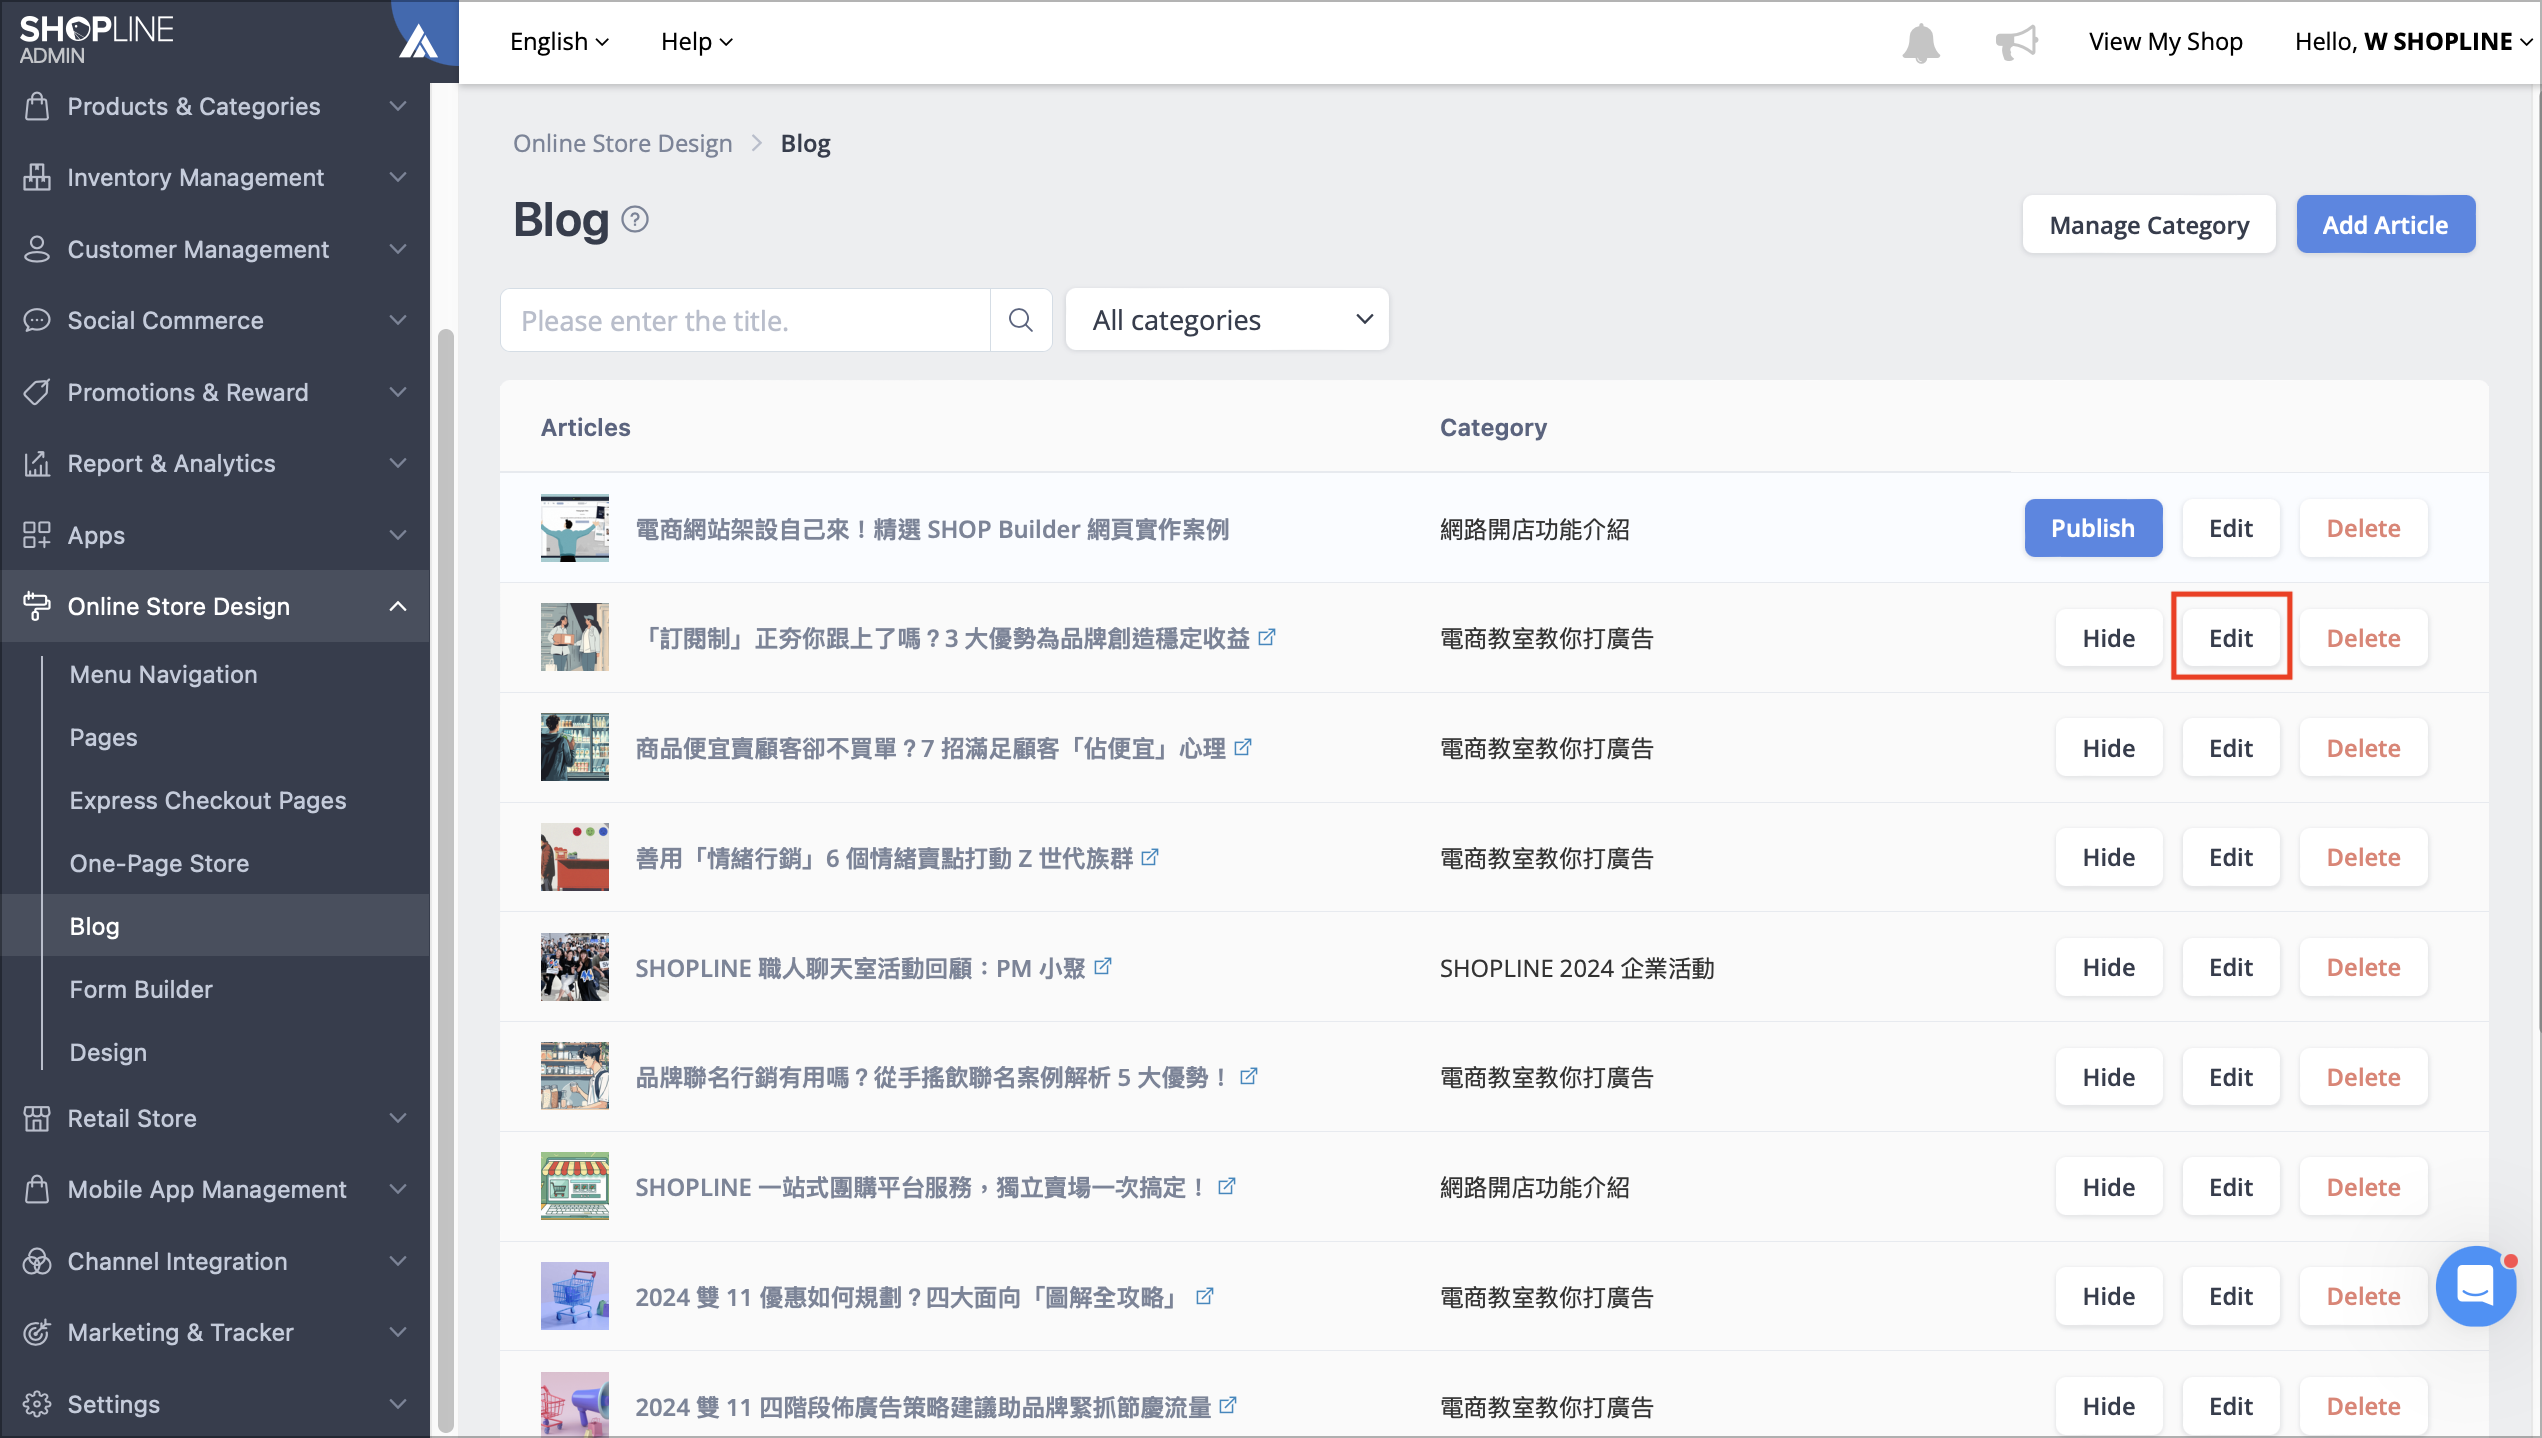Click the Products & Categories bag icon

point(37,106)
